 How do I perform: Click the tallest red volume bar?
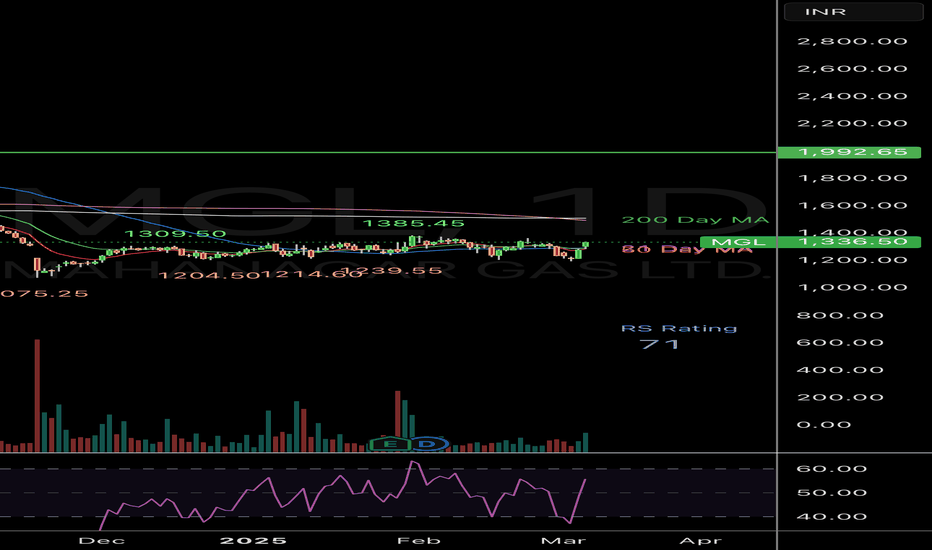click(37, 396)
